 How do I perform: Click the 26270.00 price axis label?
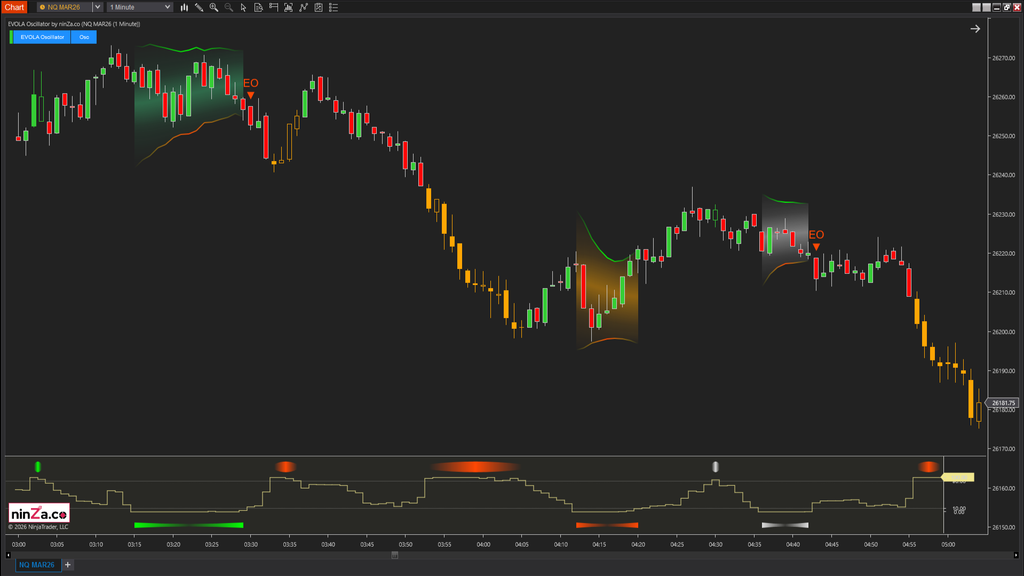click(1003, 58)
